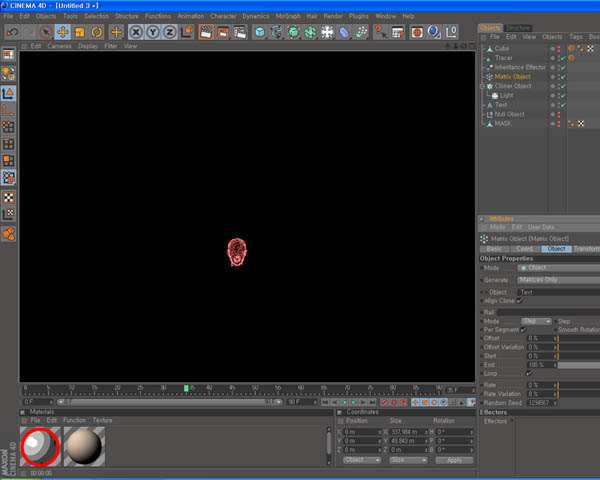Select the Make Editable left sidebar icon

point(8,73)
